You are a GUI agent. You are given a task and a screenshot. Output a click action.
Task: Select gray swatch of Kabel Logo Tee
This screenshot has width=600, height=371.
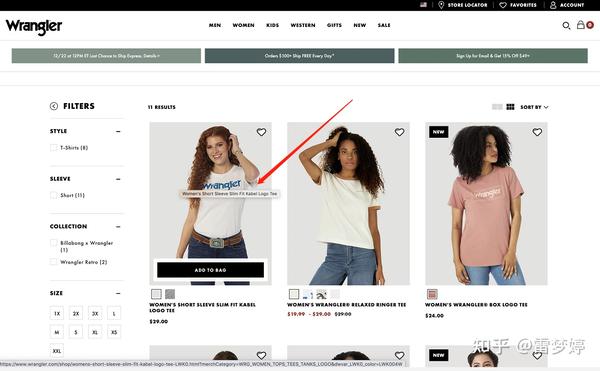170,294
